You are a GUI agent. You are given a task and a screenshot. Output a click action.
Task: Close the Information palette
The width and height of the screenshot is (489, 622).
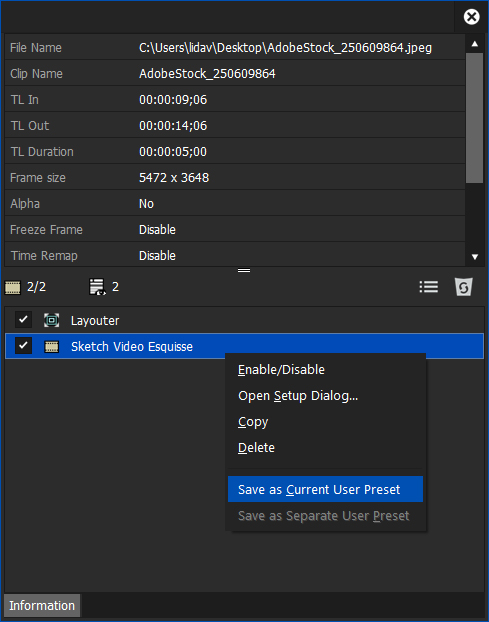(472, 17)
